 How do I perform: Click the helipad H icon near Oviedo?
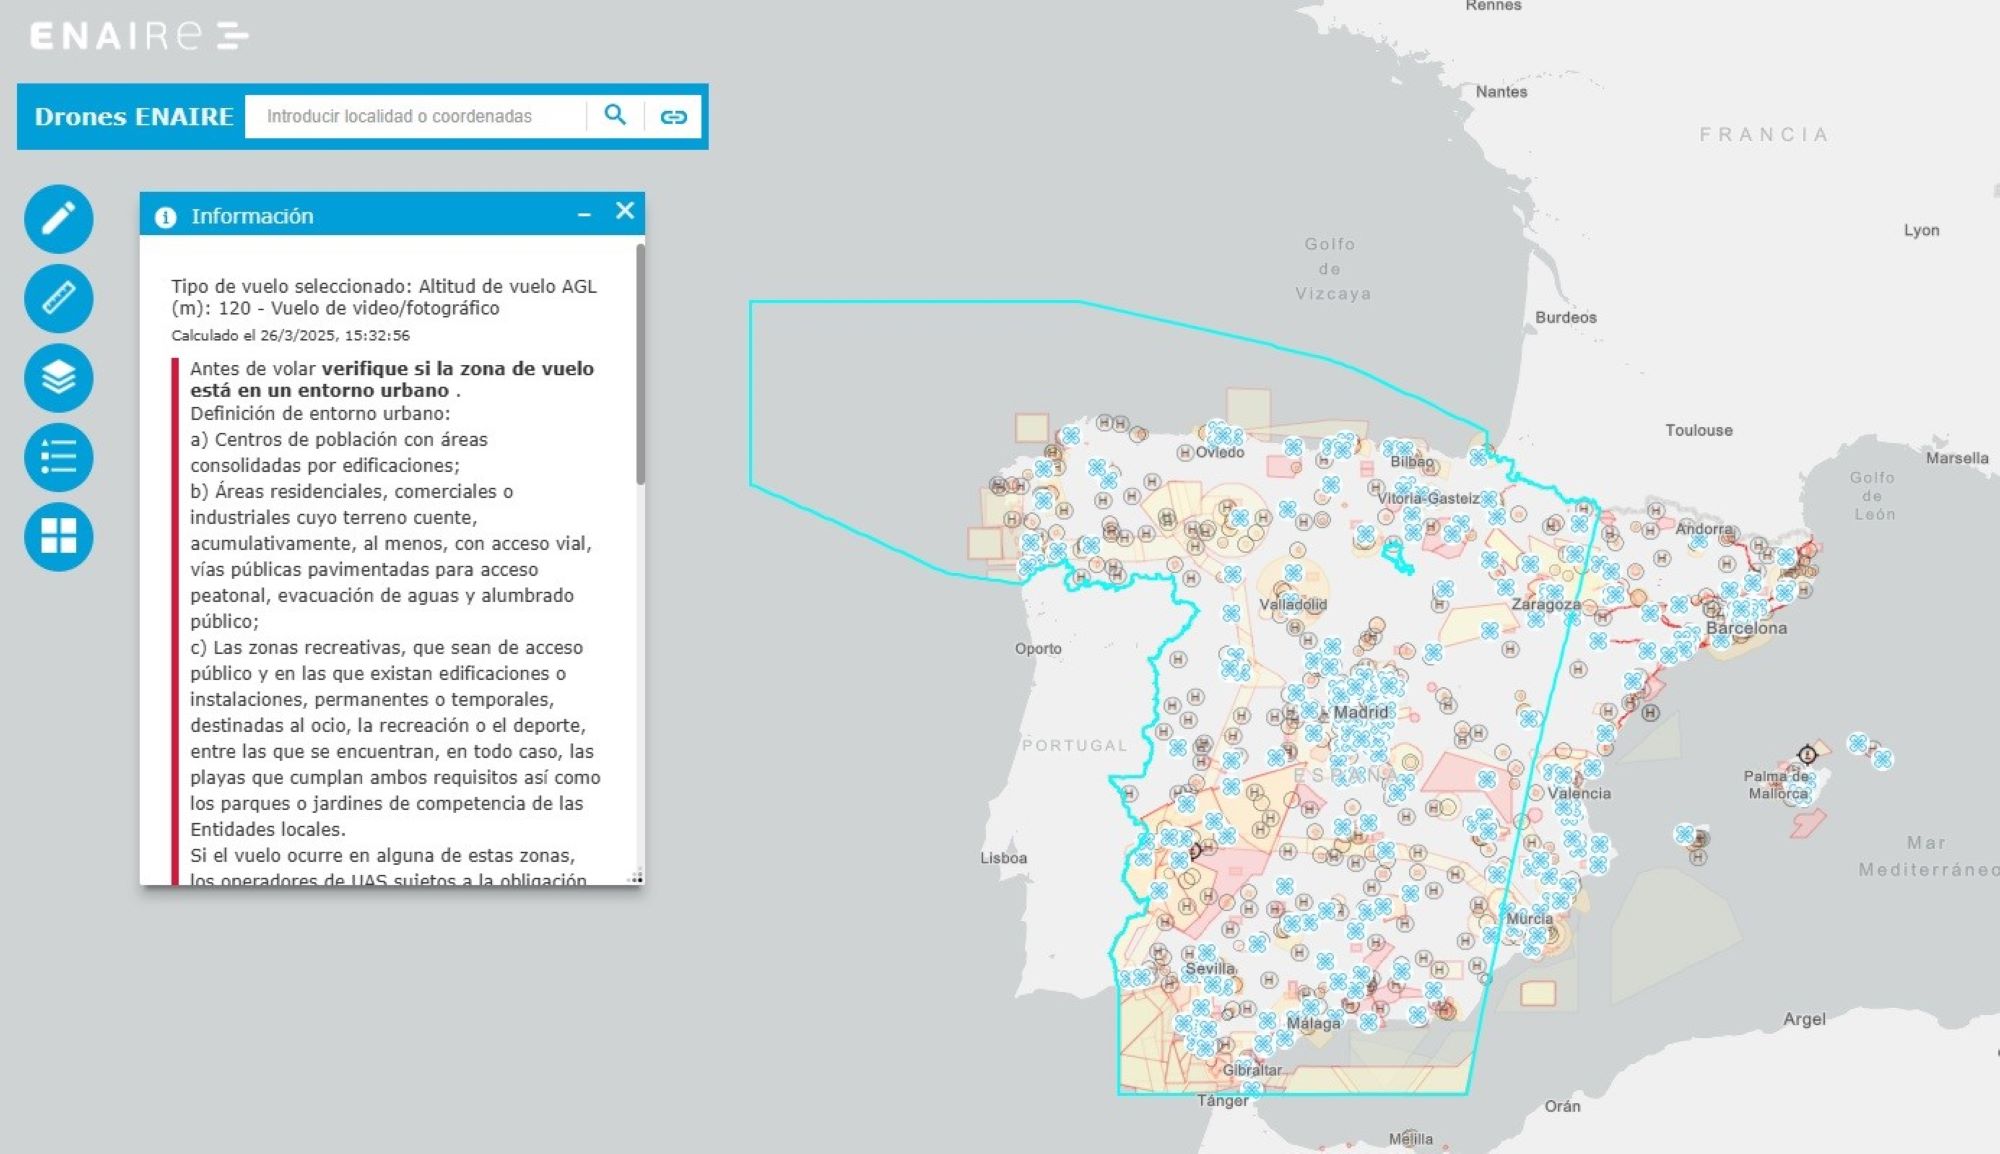[1186, 452]
